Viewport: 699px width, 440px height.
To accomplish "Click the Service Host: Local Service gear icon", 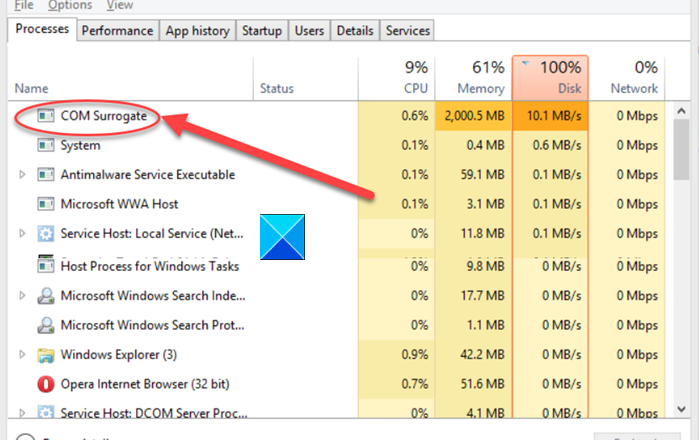I will click(x=45, y=234).
